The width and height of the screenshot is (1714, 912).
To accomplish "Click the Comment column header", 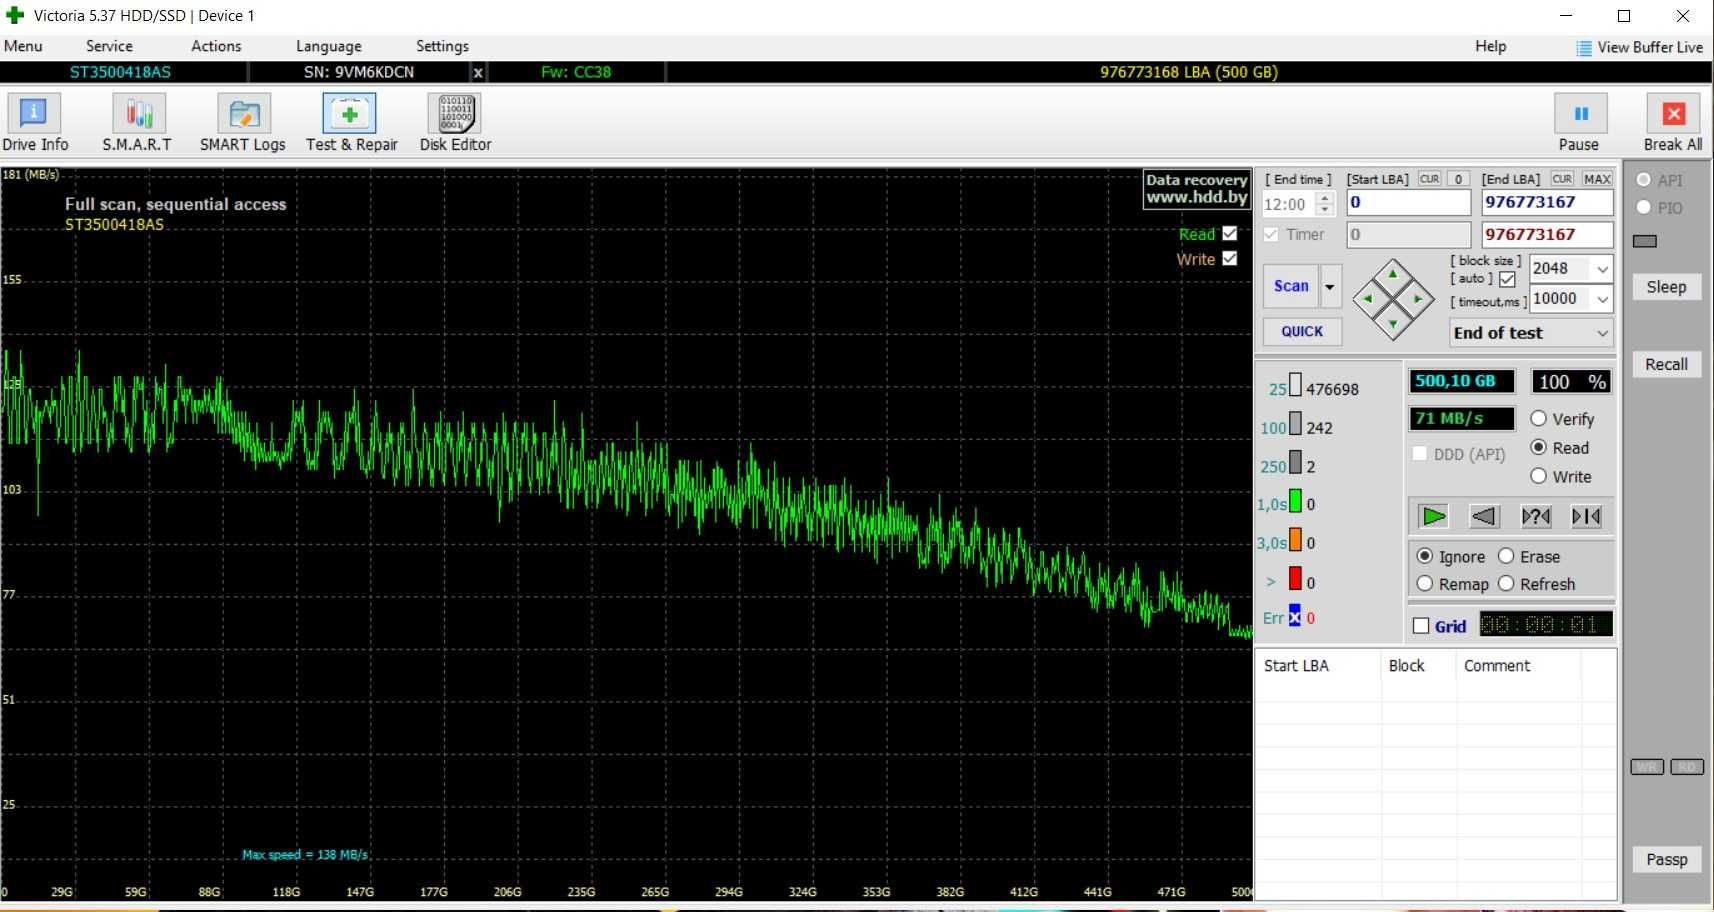I will tap(1517, 666).
